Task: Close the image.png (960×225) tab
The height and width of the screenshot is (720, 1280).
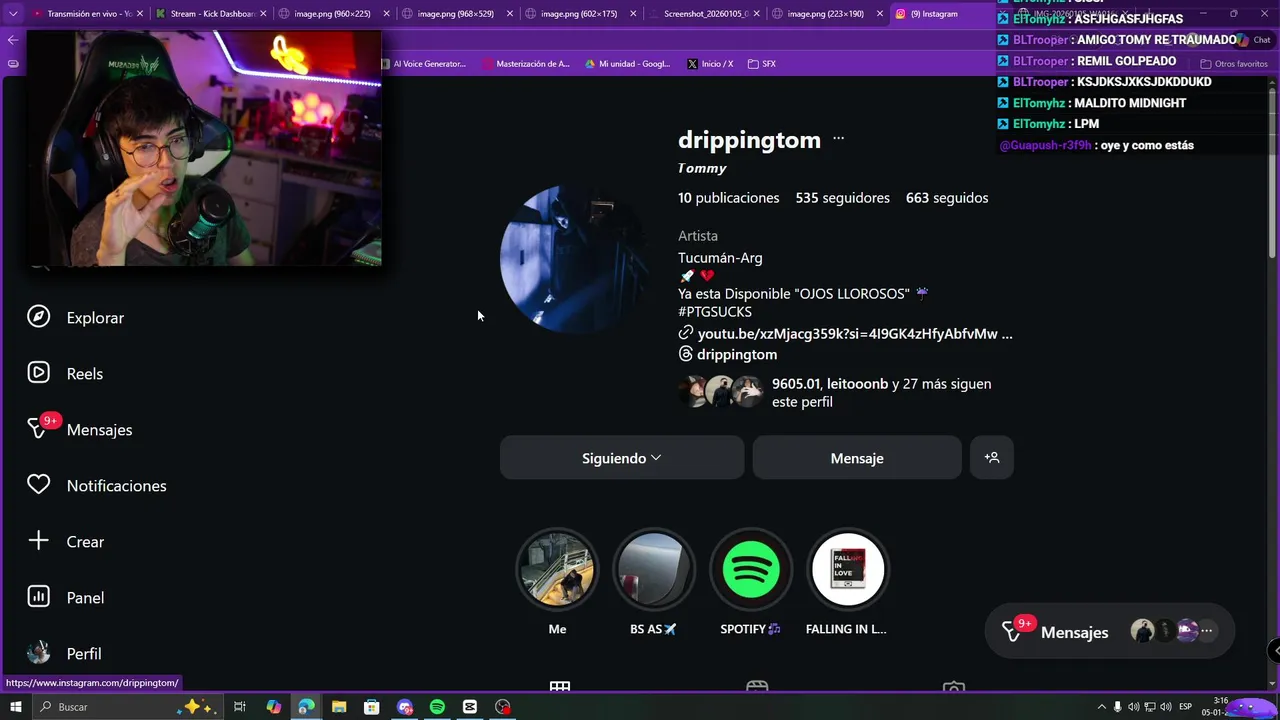Action: [386, 14]
